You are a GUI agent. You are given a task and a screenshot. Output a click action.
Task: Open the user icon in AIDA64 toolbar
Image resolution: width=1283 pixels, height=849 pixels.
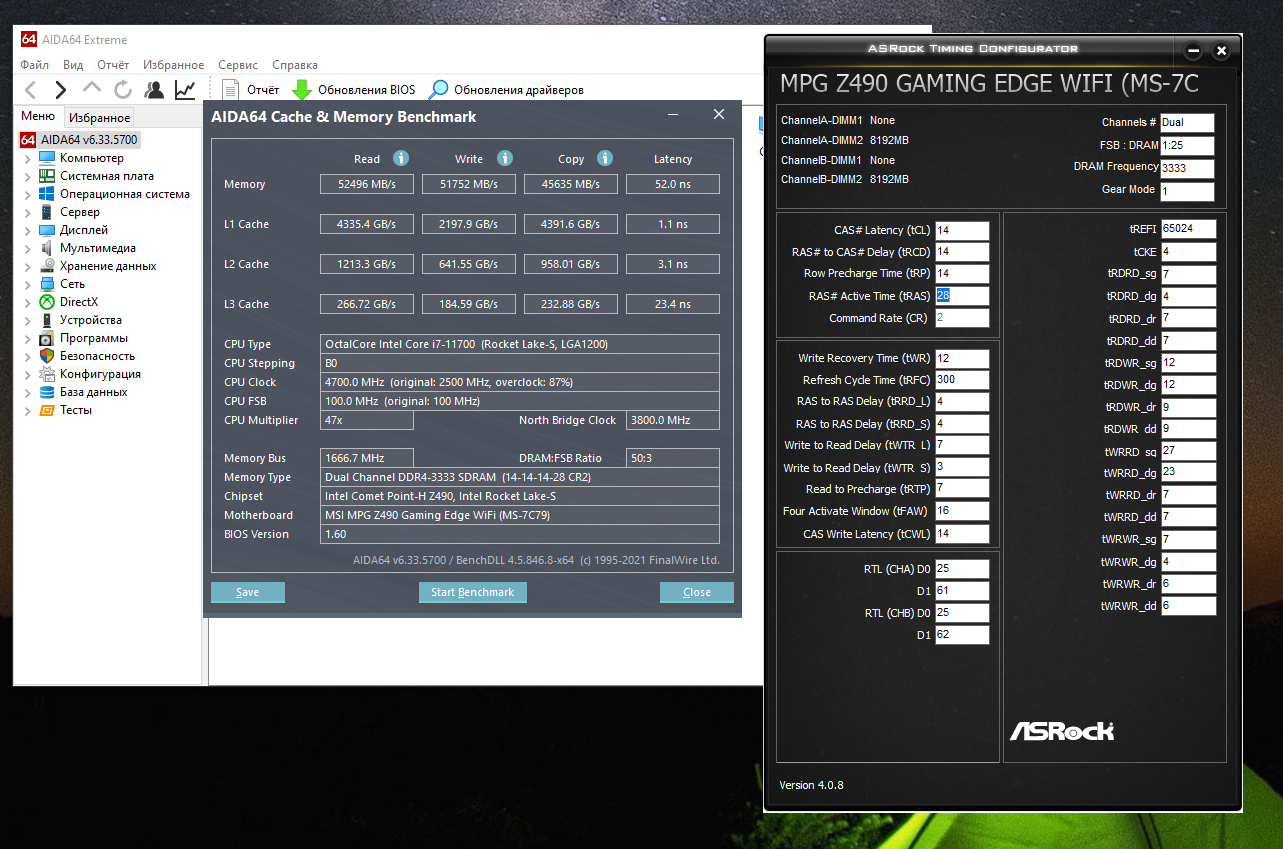point(154,90)
